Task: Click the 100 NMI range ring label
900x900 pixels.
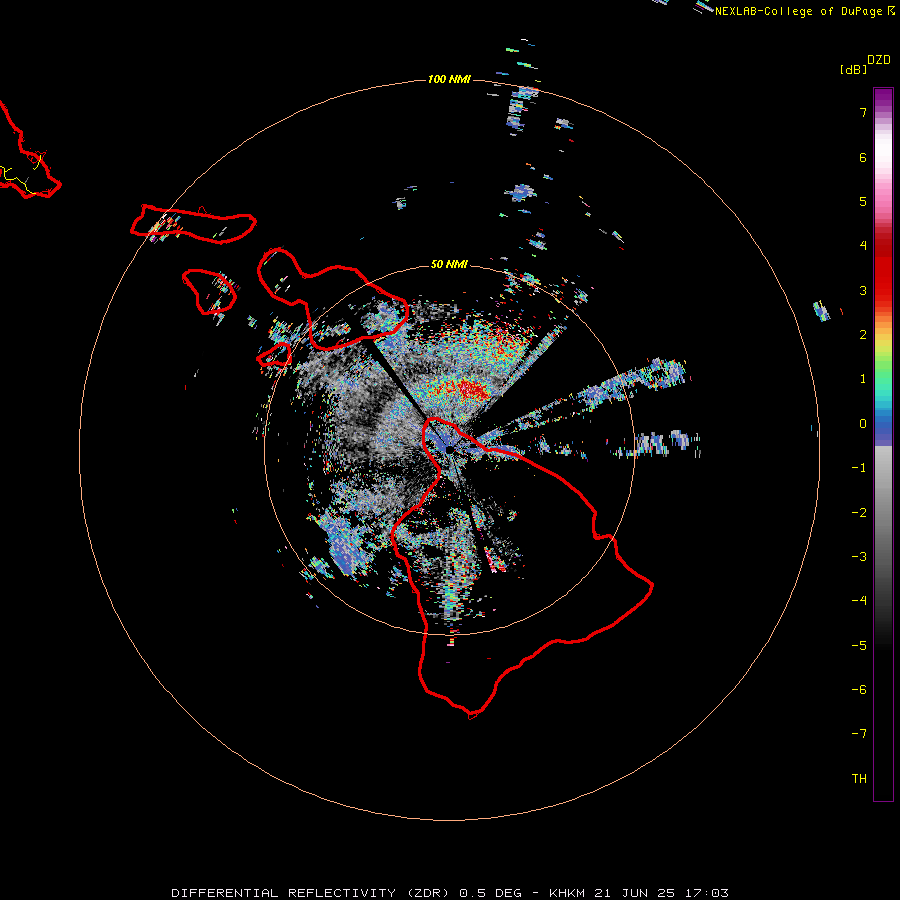Action: (x=449, y=79)
